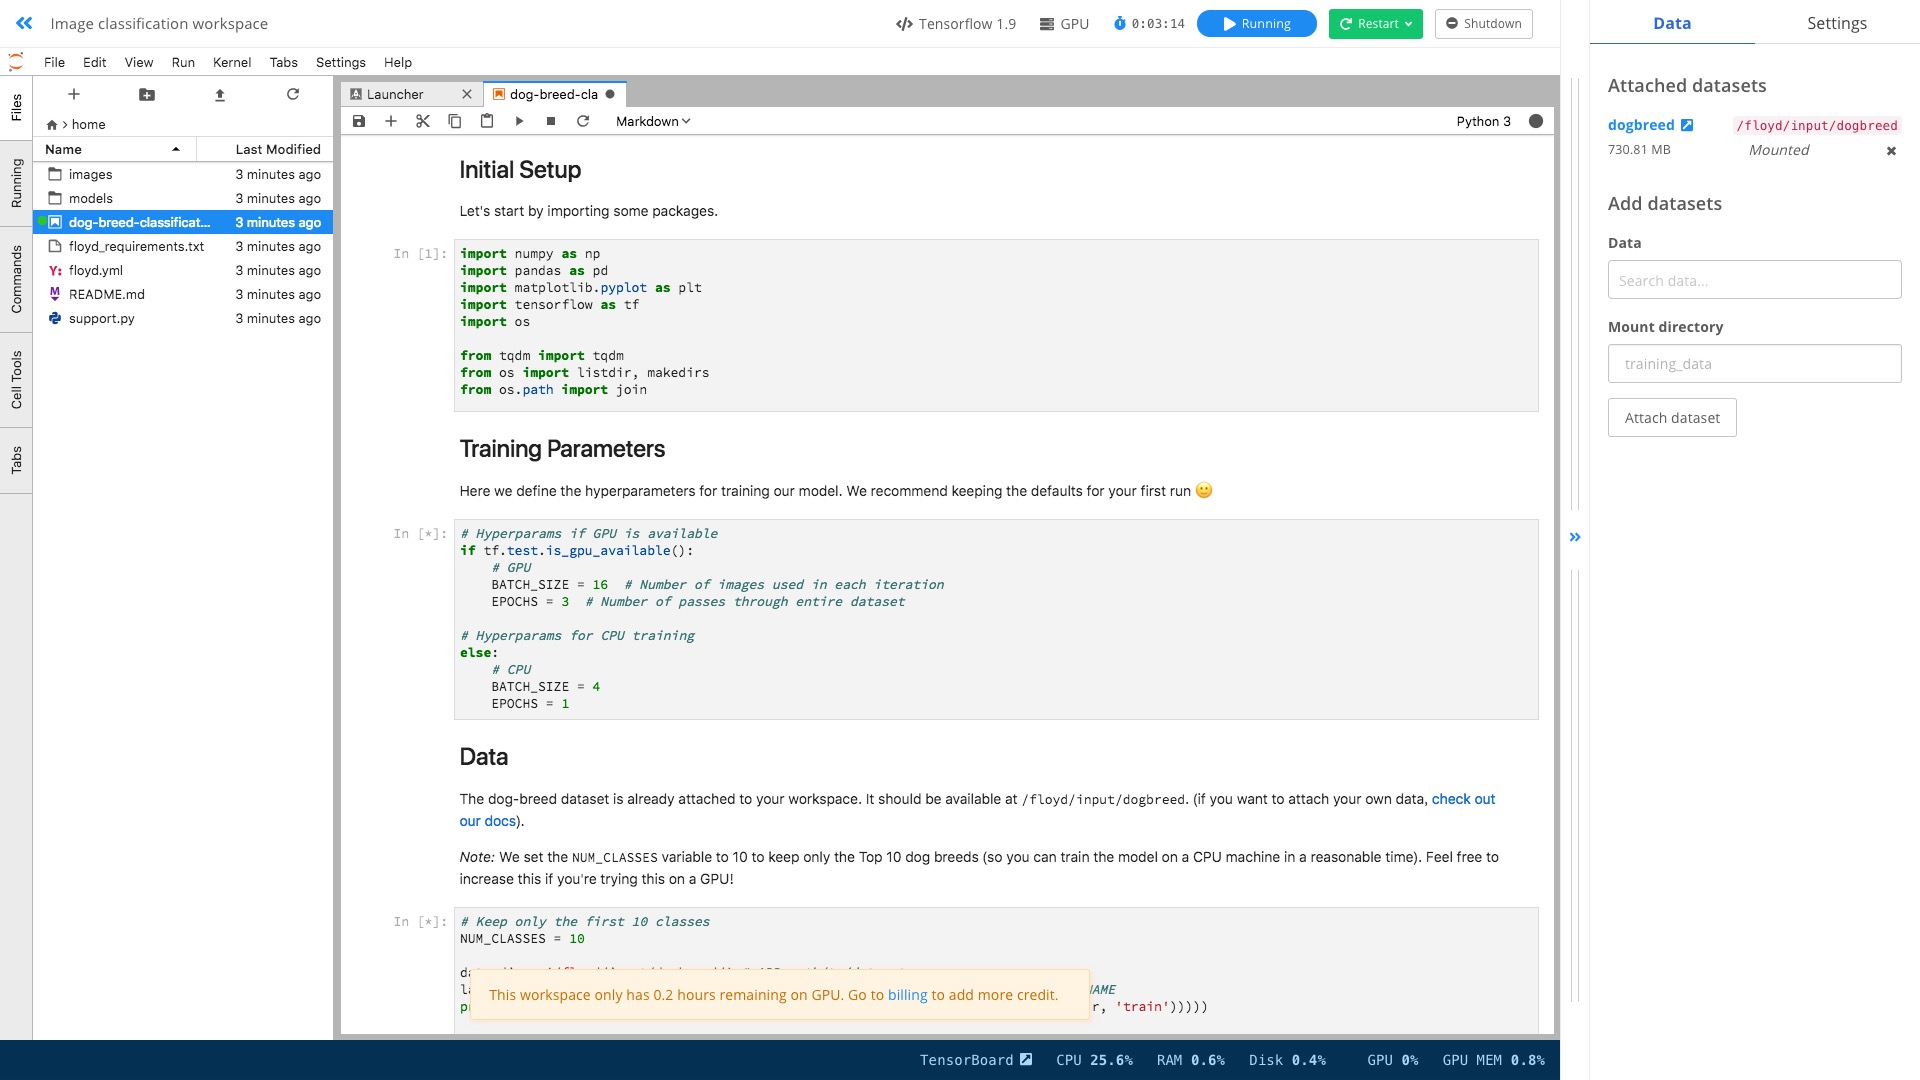
Task: Follow the billing link in the warning
Action: 907,995
